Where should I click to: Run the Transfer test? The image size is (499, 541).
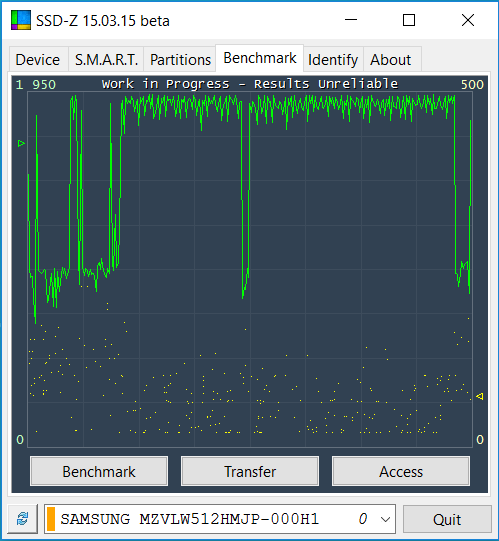(x=250, y=471)
